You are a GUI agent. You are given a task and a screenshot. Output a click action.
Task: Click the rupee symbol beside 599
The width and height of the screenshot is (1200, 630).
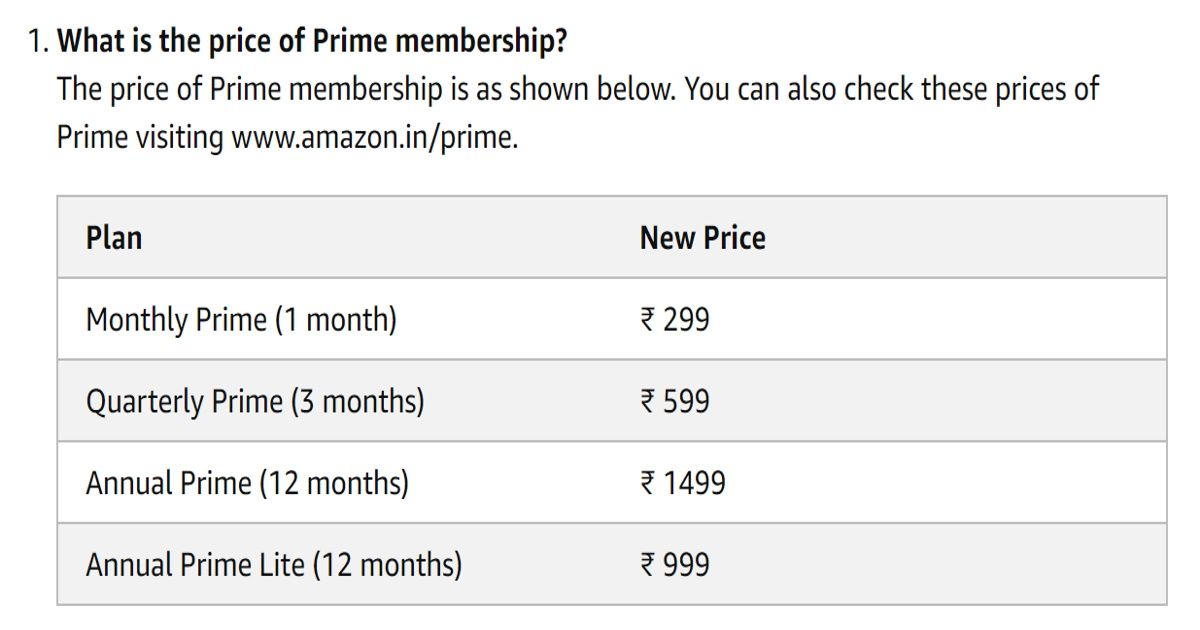648,402
